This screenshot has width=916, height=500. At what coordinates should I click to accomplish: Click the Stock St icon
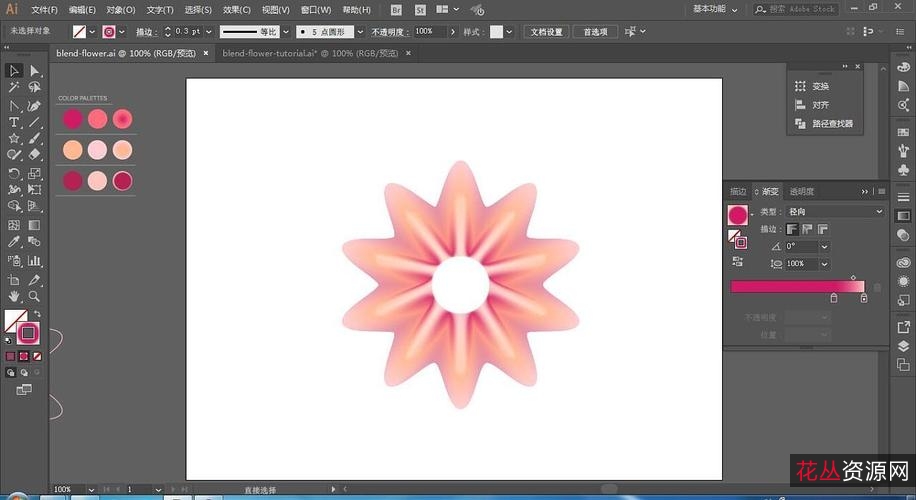click(420, 10)
